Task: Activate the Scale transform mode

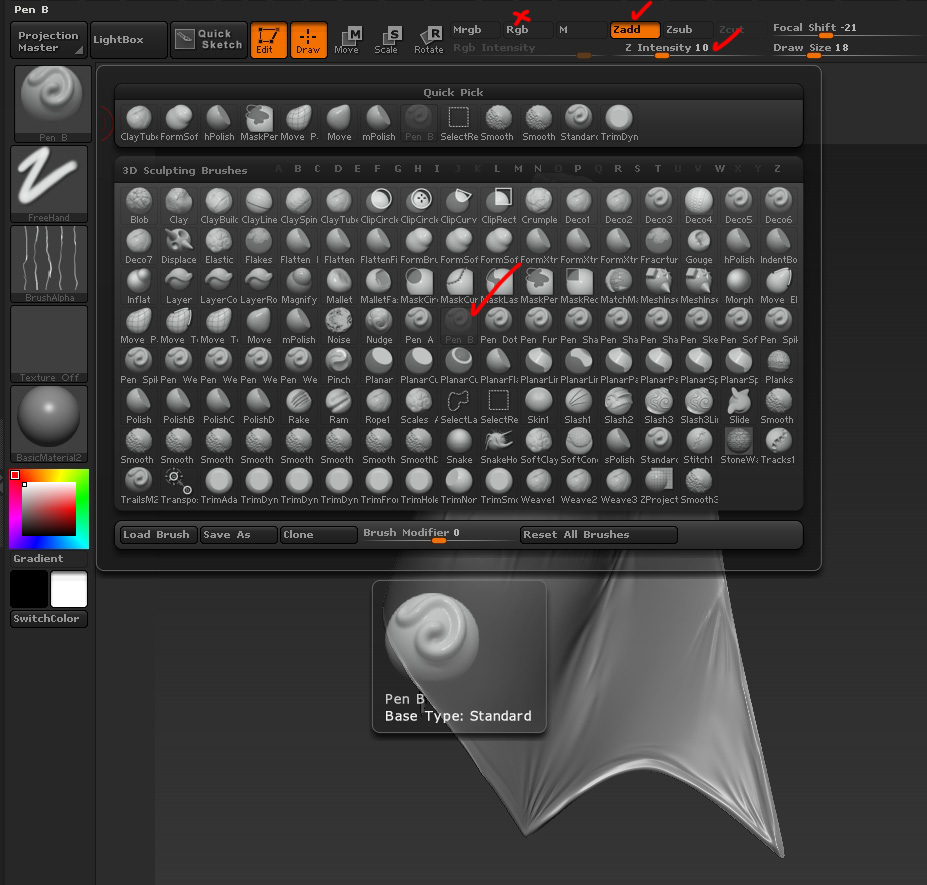Action: (387, 40)
